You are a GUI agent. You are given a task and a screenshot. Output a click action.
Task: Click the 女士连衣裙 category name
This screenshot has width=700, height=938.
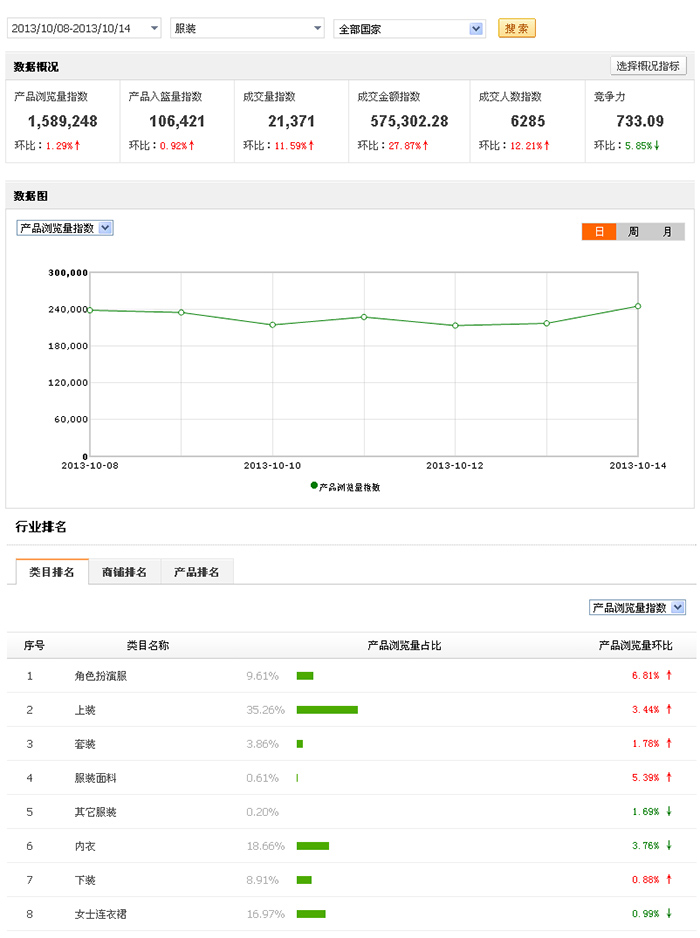pyautogui.click(x=100, y=914)
